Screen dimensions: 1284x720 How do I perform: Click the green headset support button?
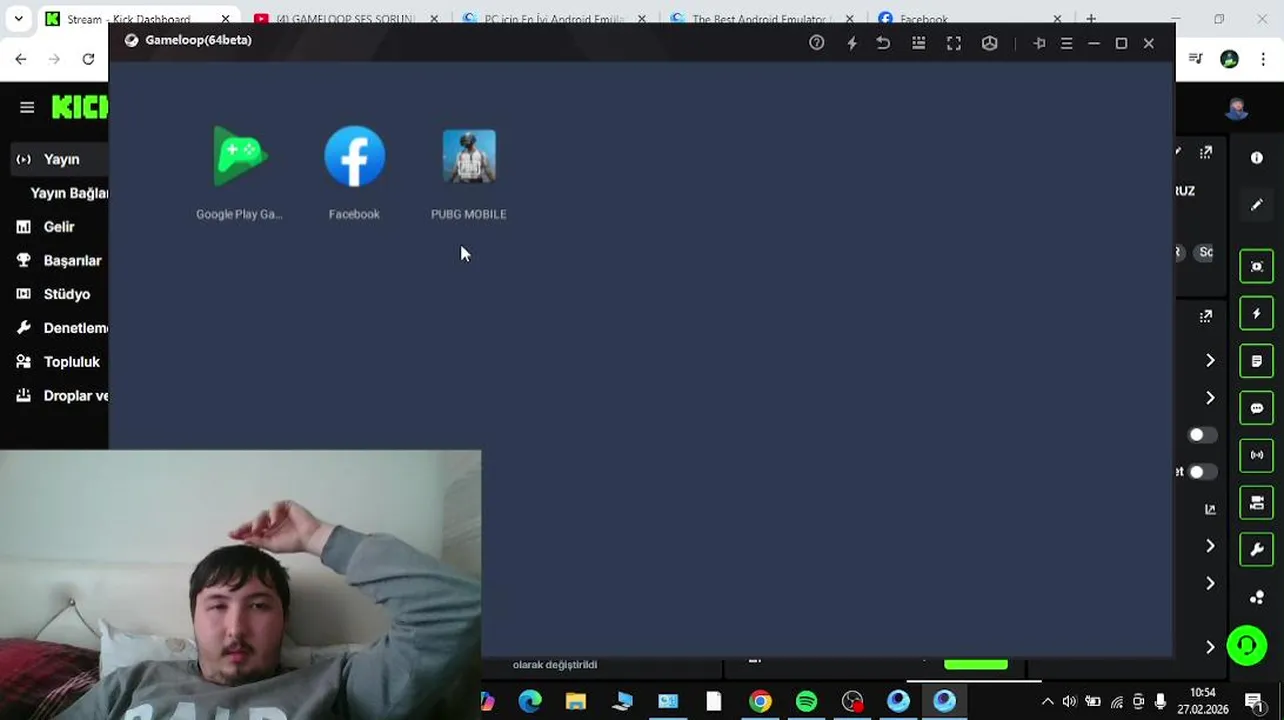pyautogui.click(x=1247, y=646)
